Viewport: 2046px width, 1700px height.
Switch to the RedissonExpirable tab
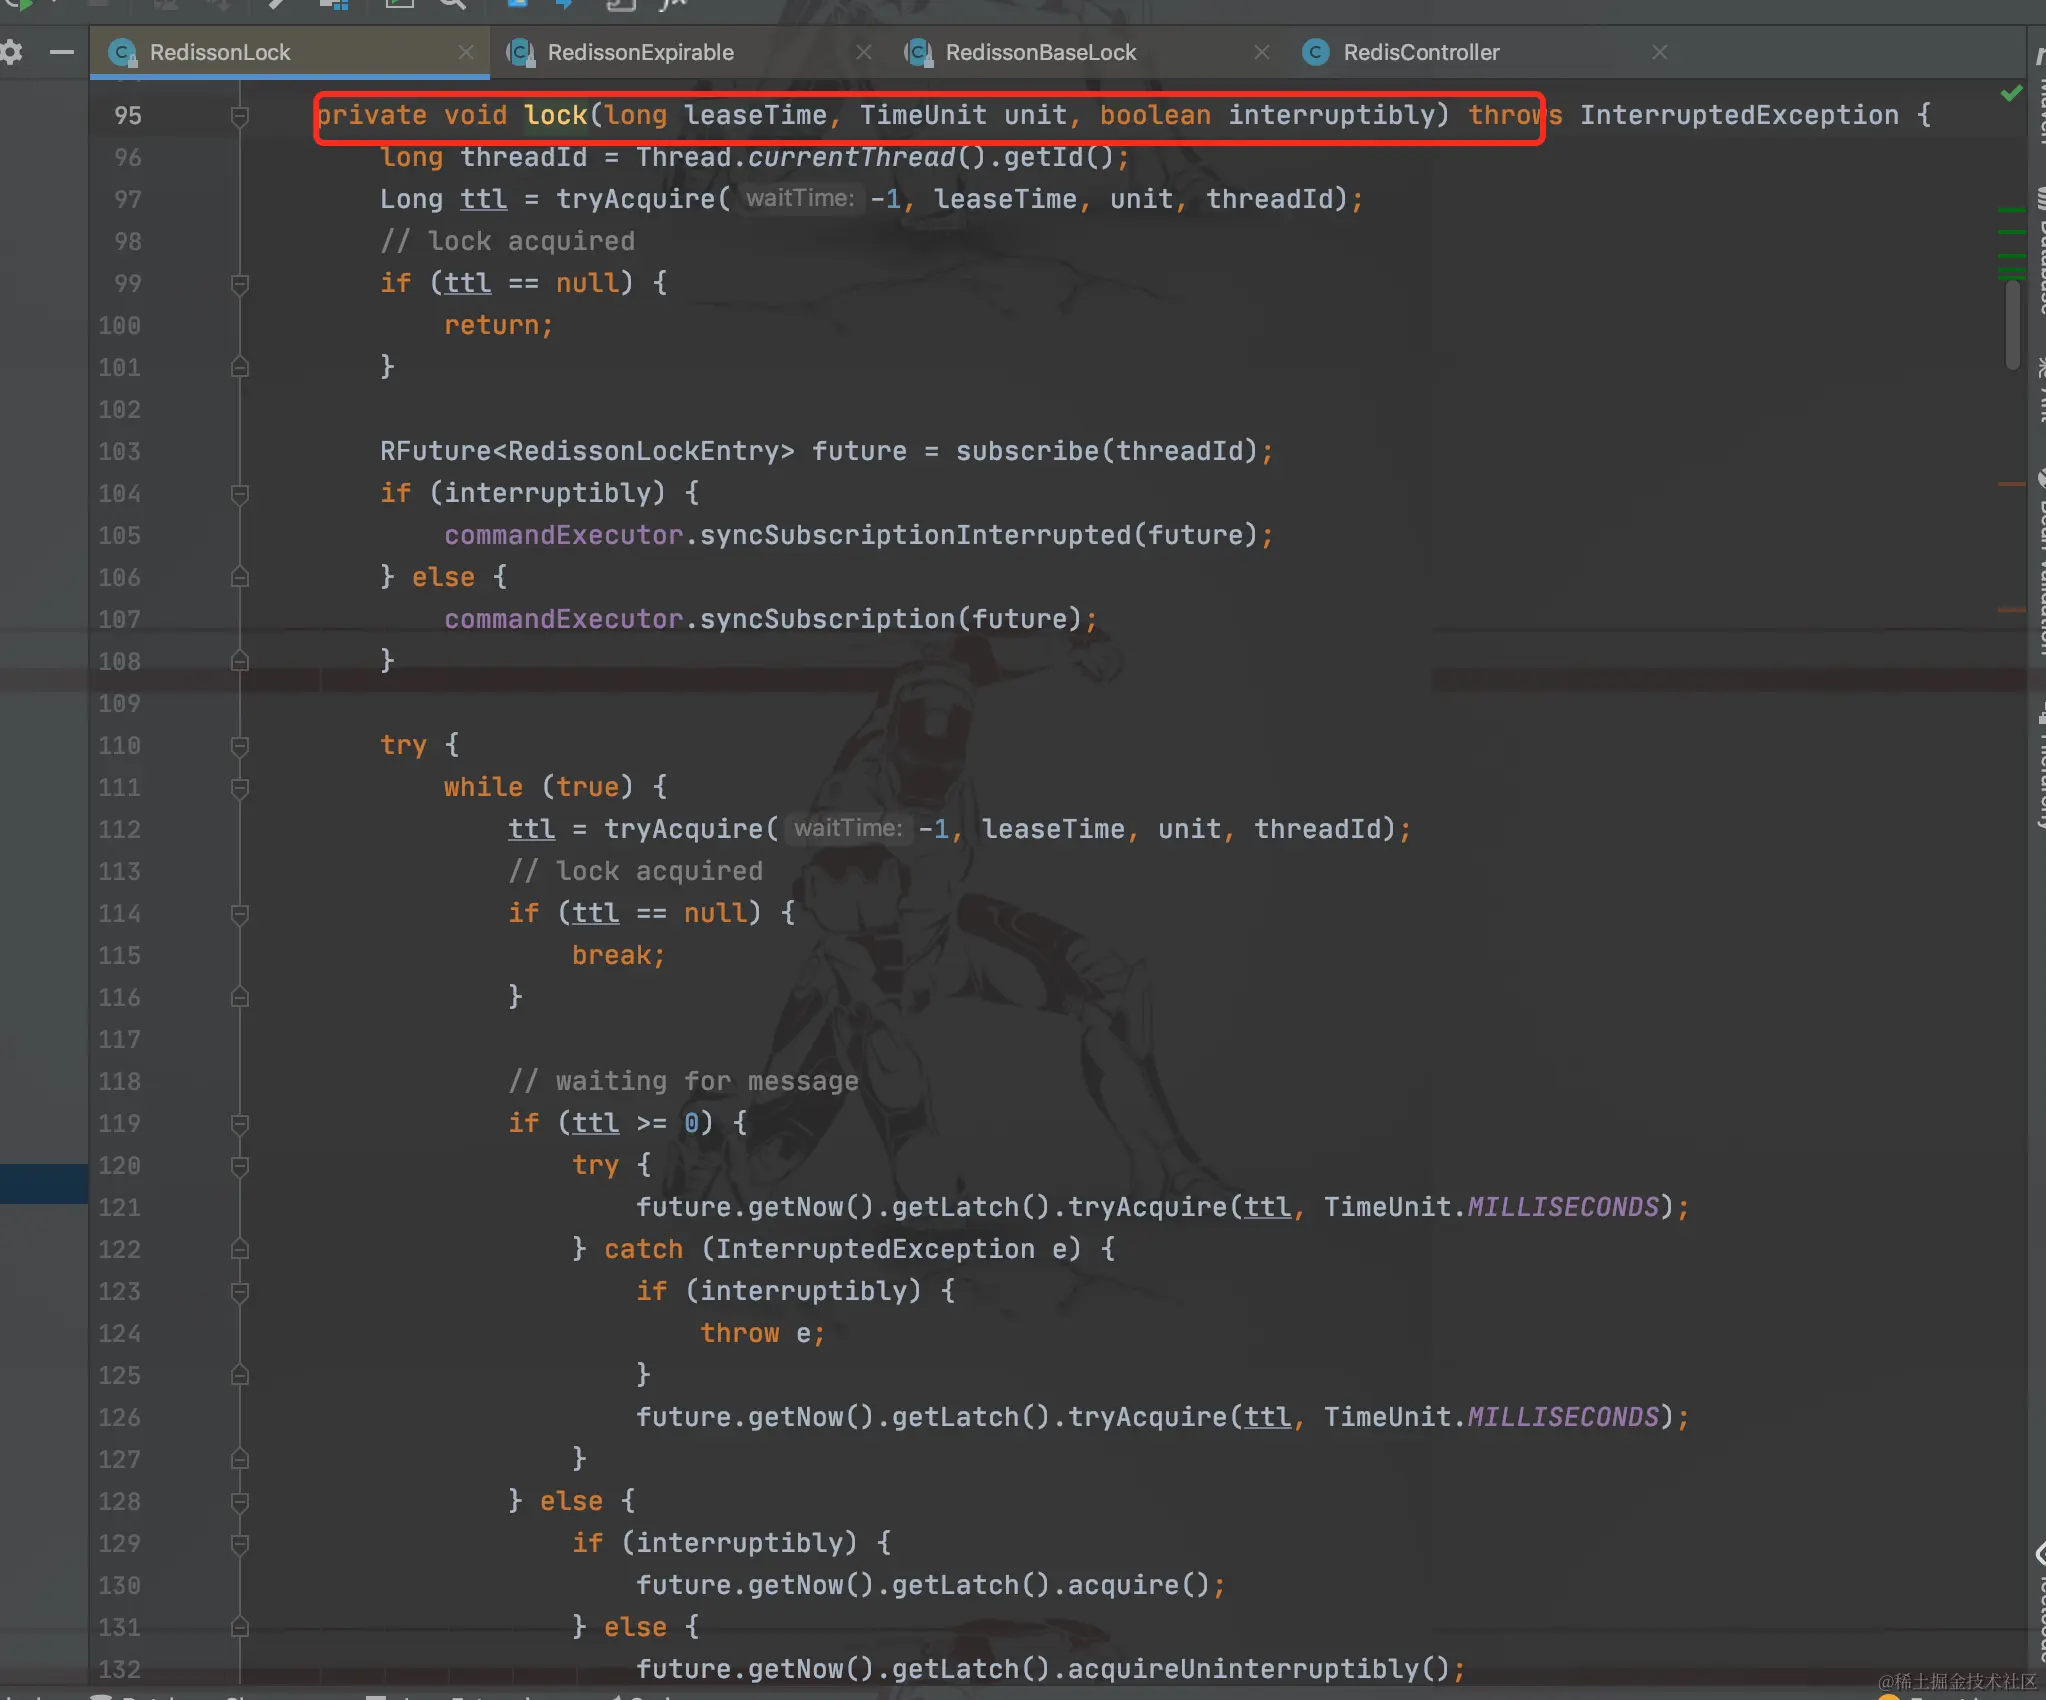click(640, 52)
